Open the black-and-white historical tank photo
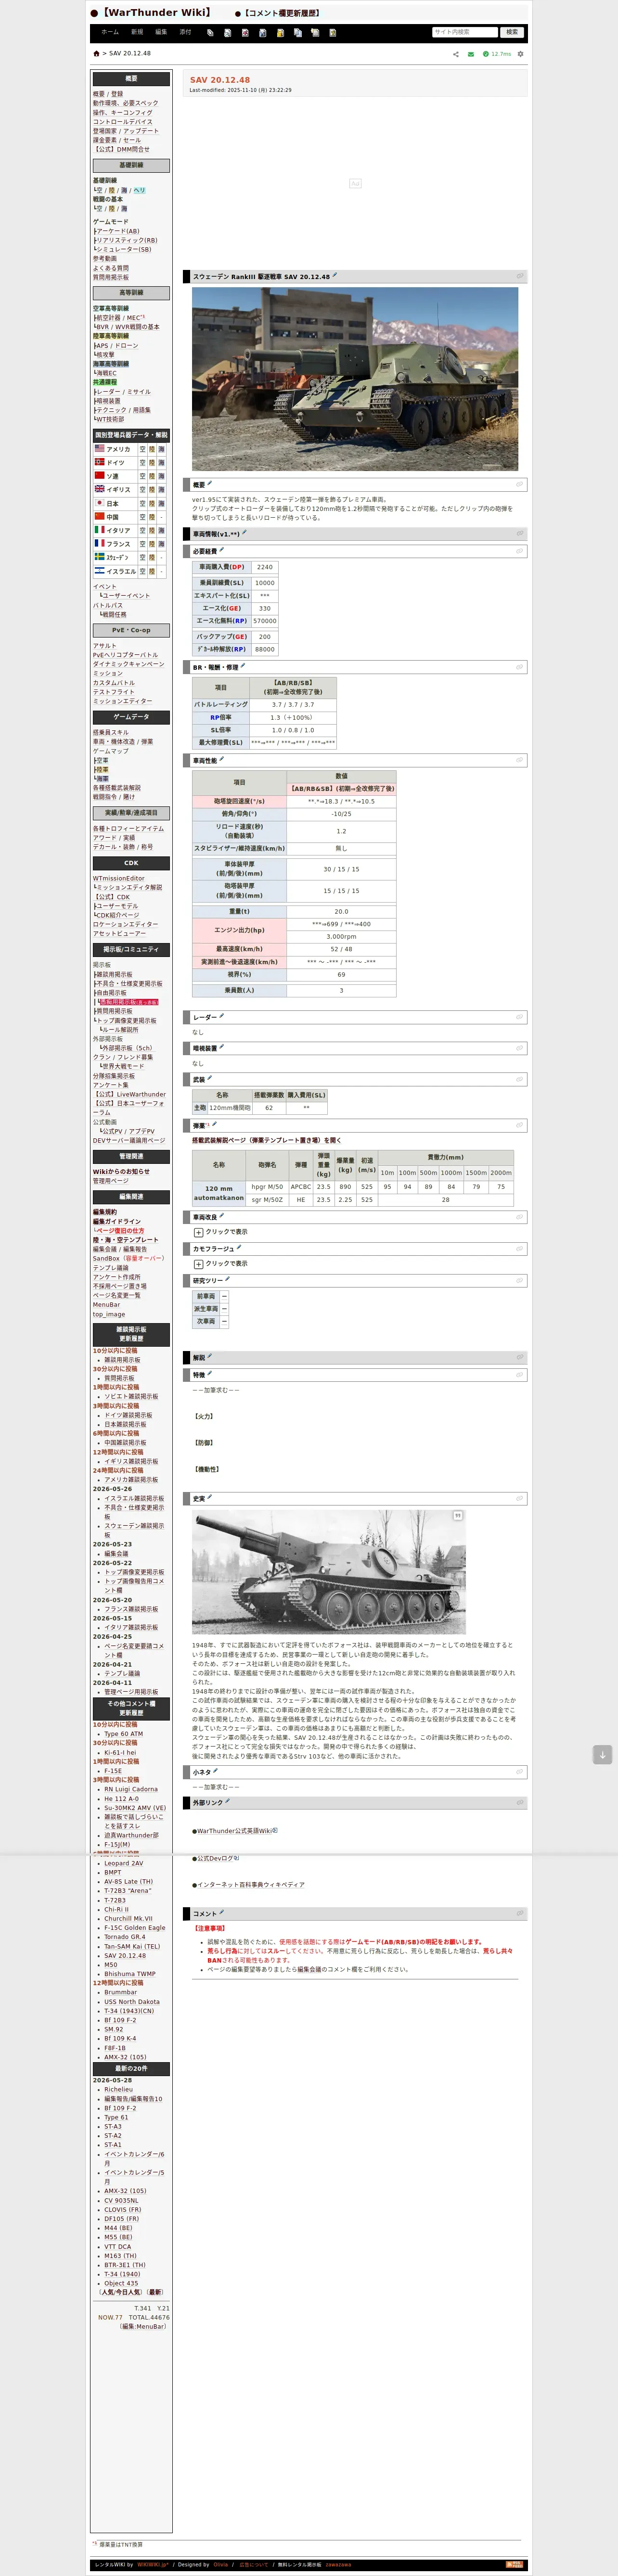Image resolution: width=618 pixels, height=2576 pixels. (x=329, y=1572)
